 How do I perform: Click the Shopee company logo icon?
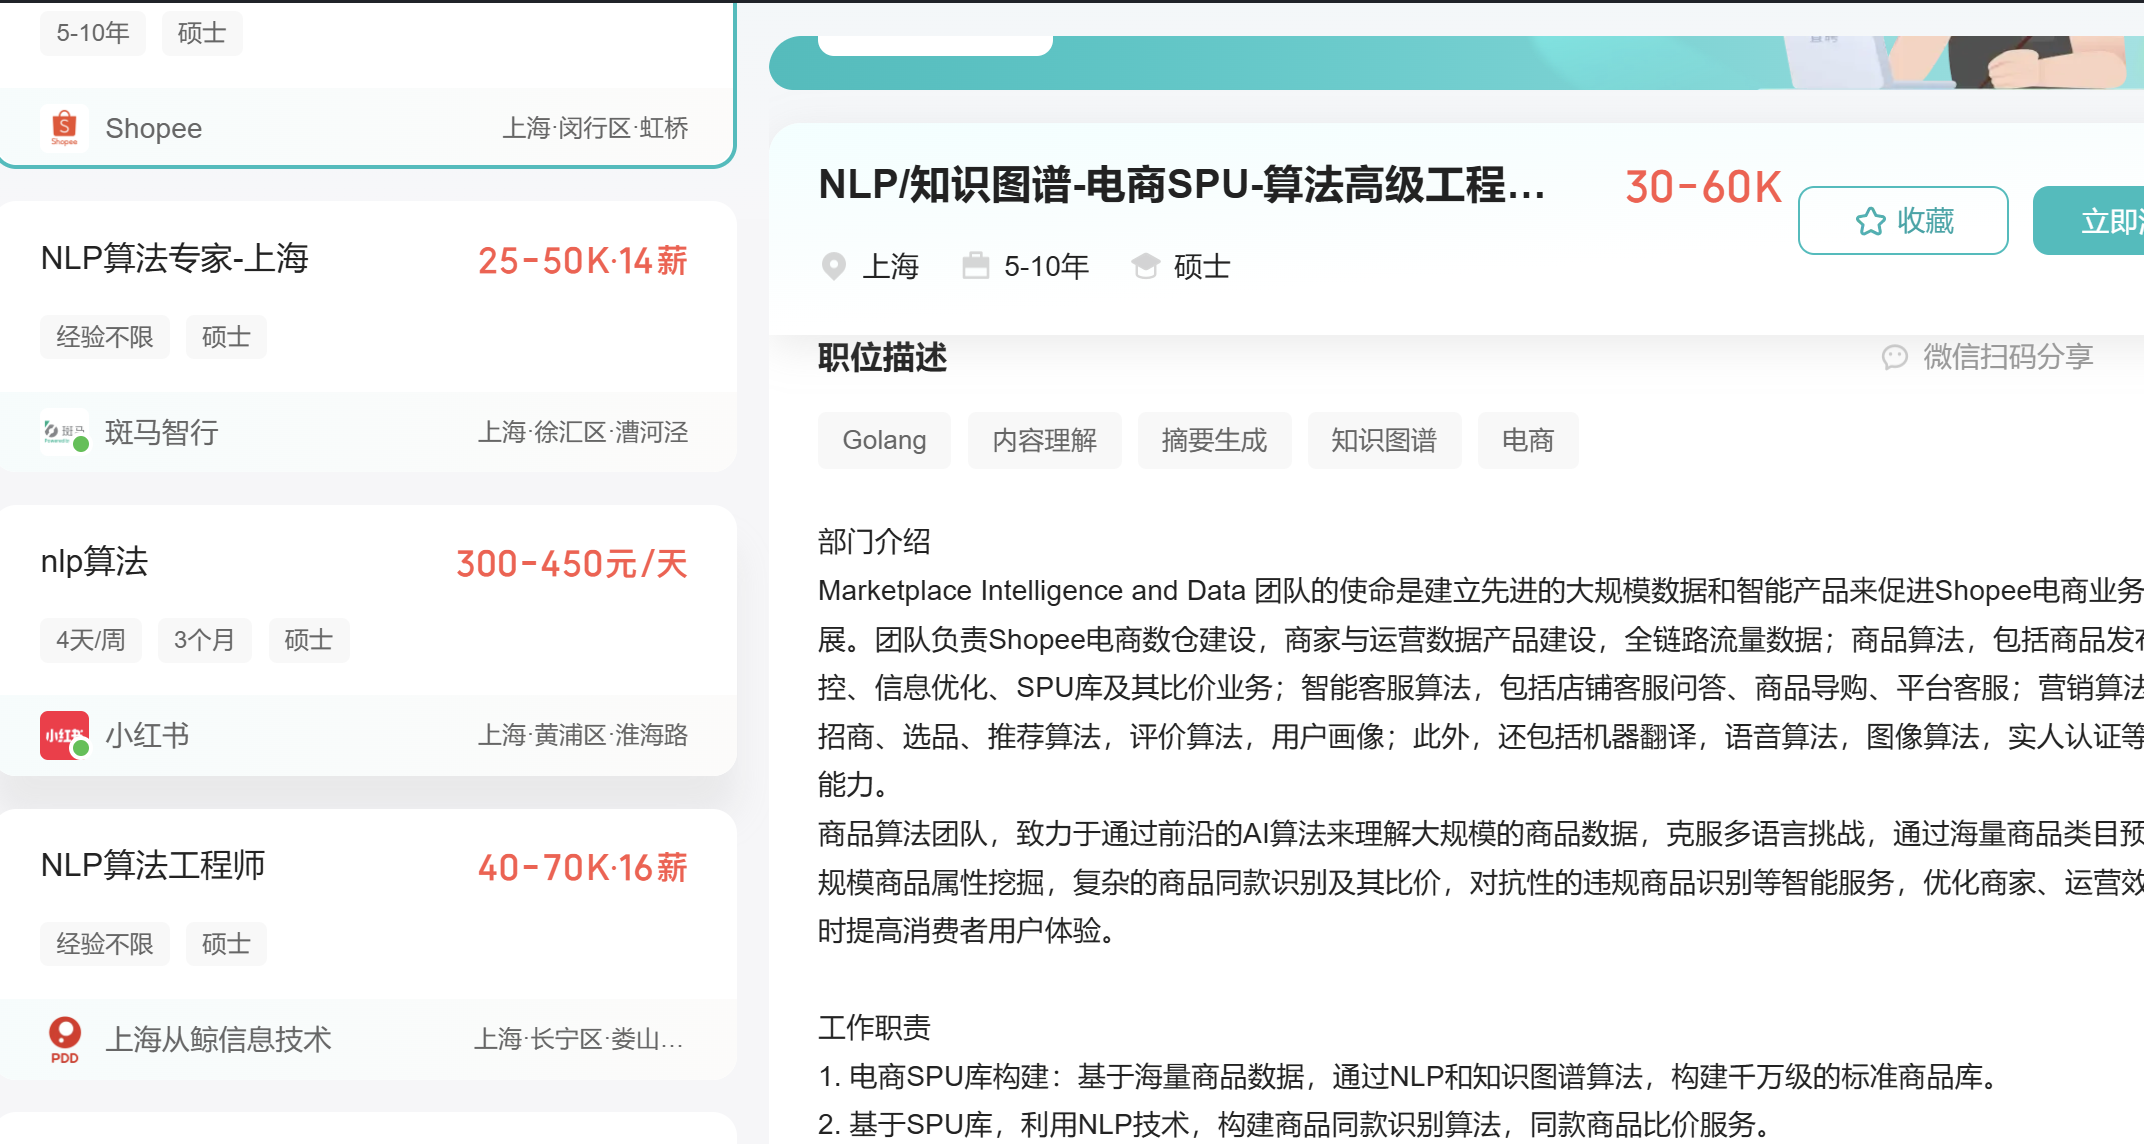point(64,128)
